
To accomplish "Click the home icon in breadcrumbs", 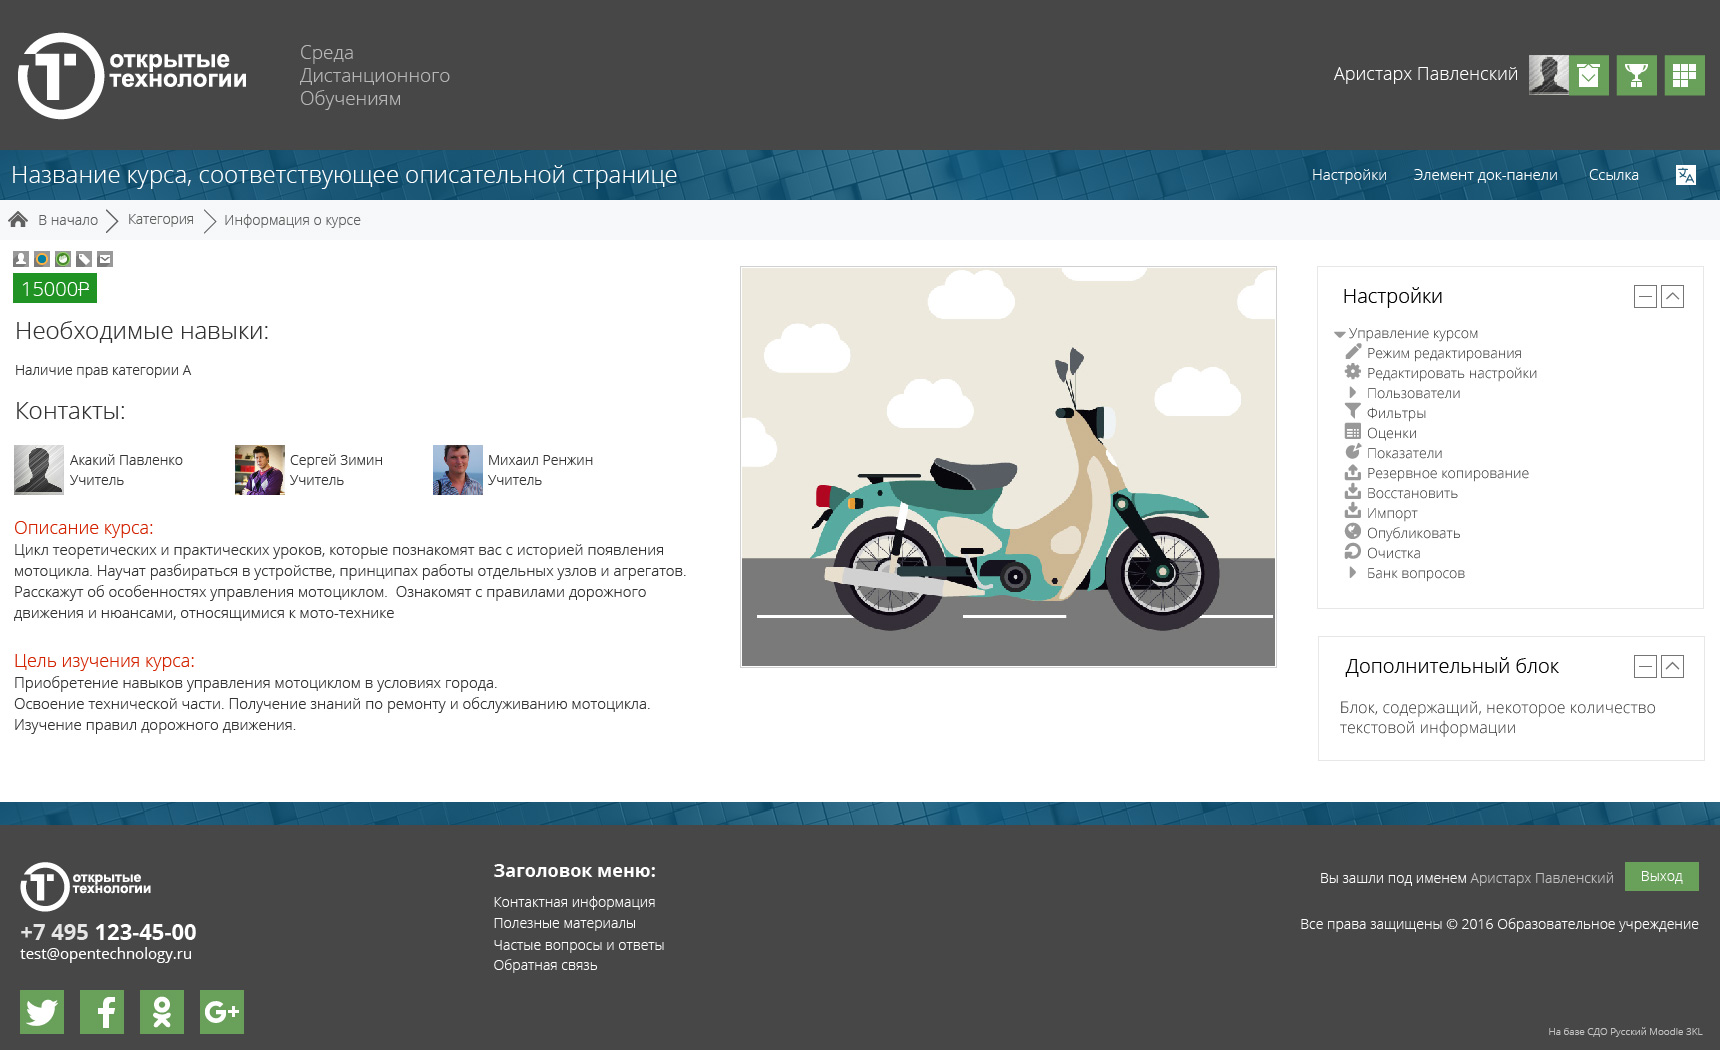I will coord(18,219).
